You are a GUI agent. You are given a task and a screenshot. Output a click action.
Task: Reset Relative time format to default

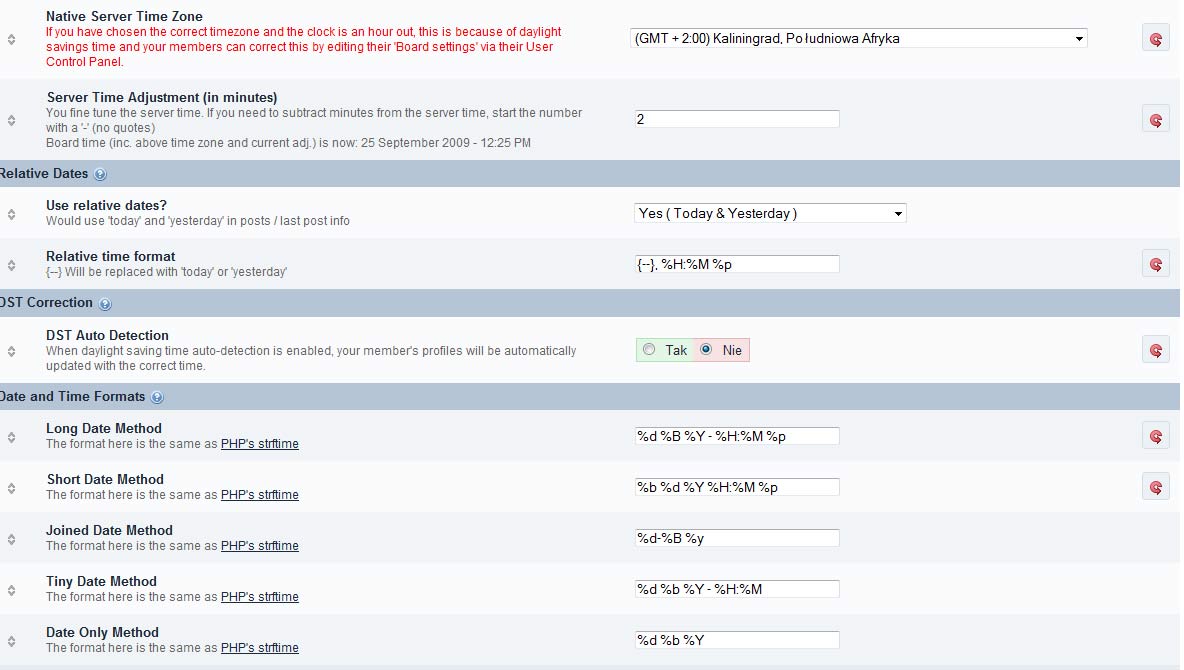1155,264
